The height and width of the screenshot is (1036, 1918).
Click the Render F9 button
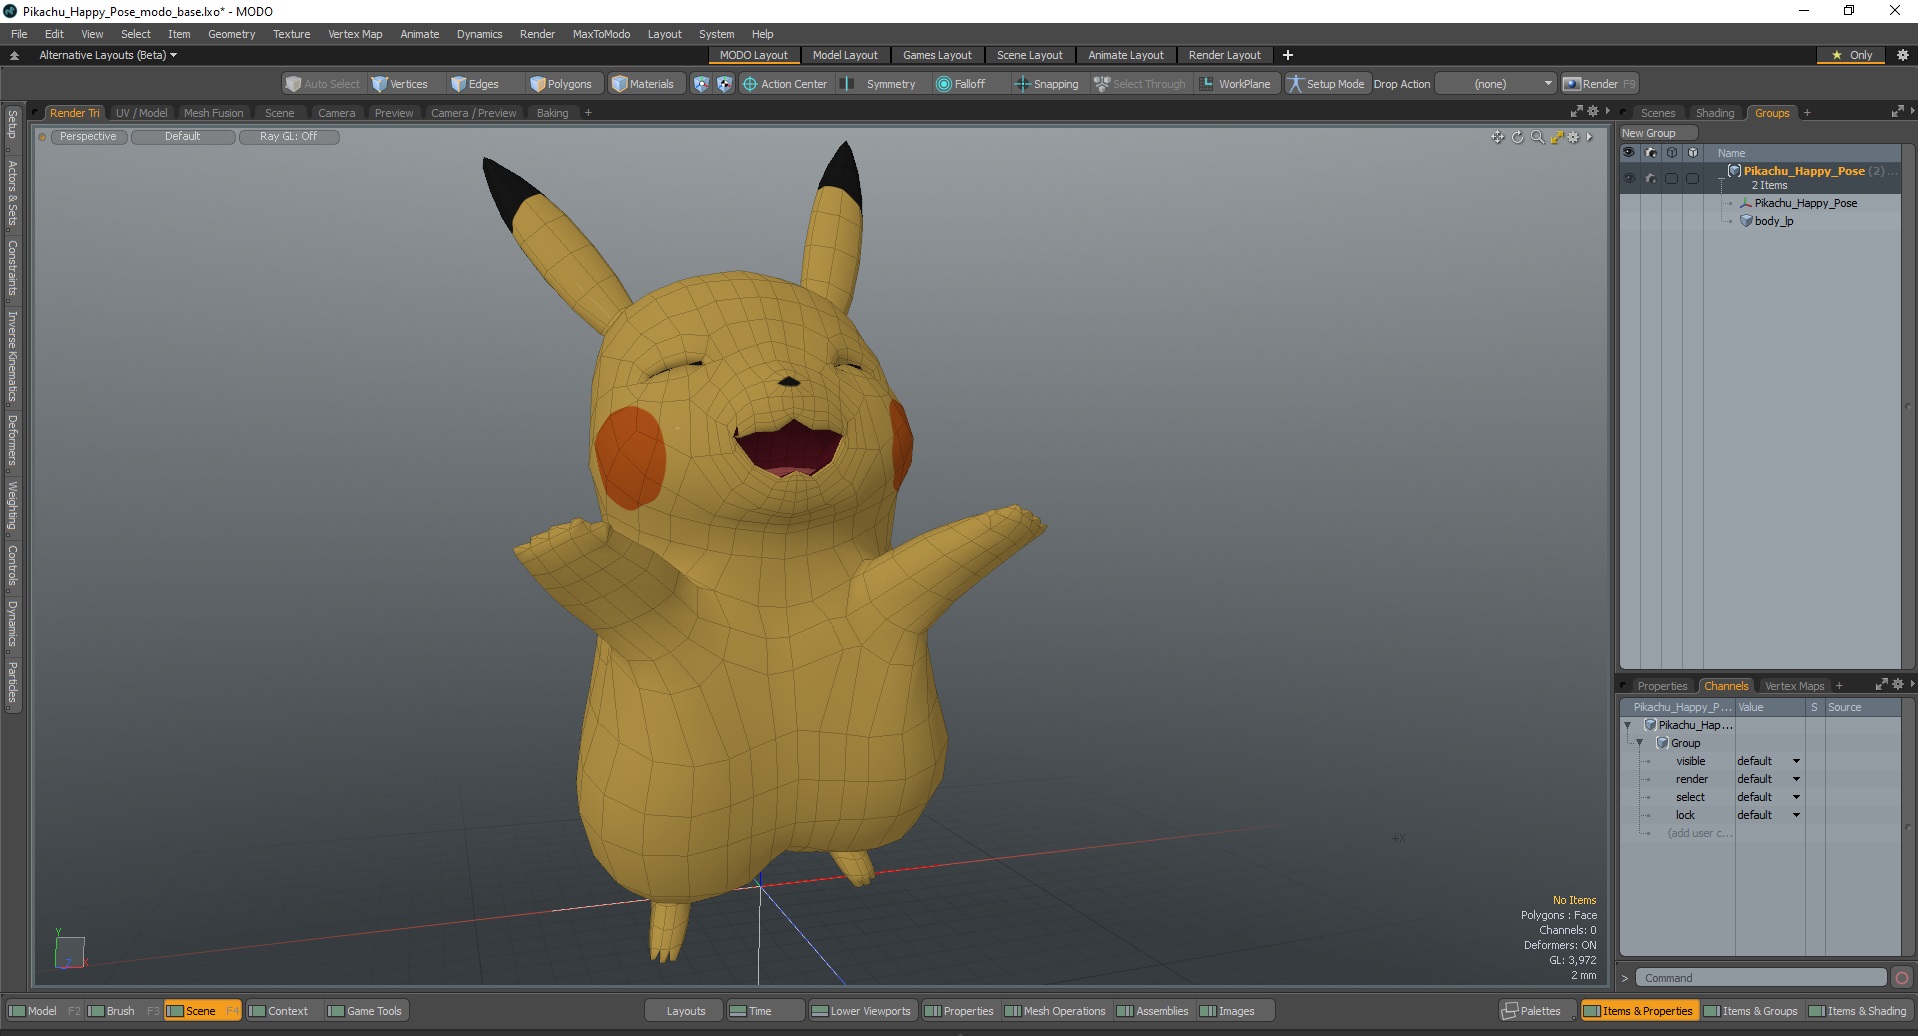(1600, 84)
